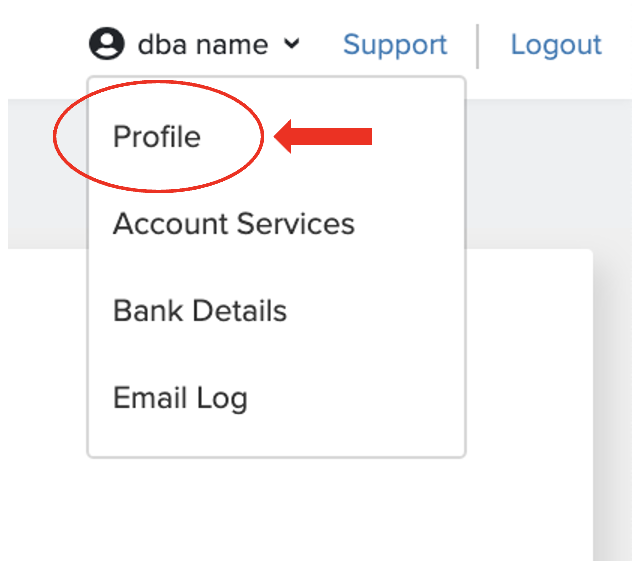Open Account Services from the menu

(233, 224)
